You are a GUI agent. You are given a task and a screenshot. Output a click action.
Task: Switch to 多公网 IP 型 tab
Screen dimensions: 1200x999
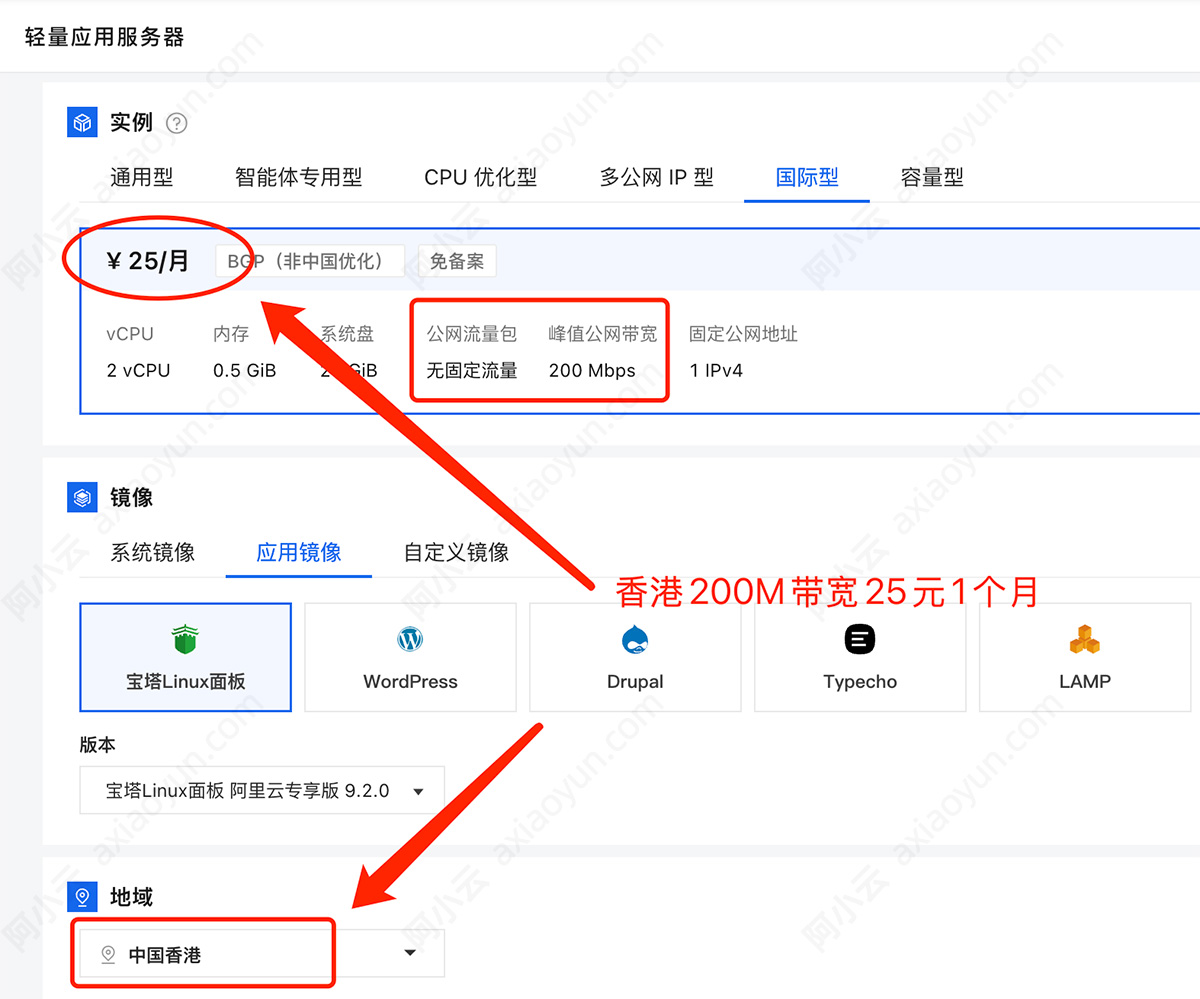[x=657, y=178]
